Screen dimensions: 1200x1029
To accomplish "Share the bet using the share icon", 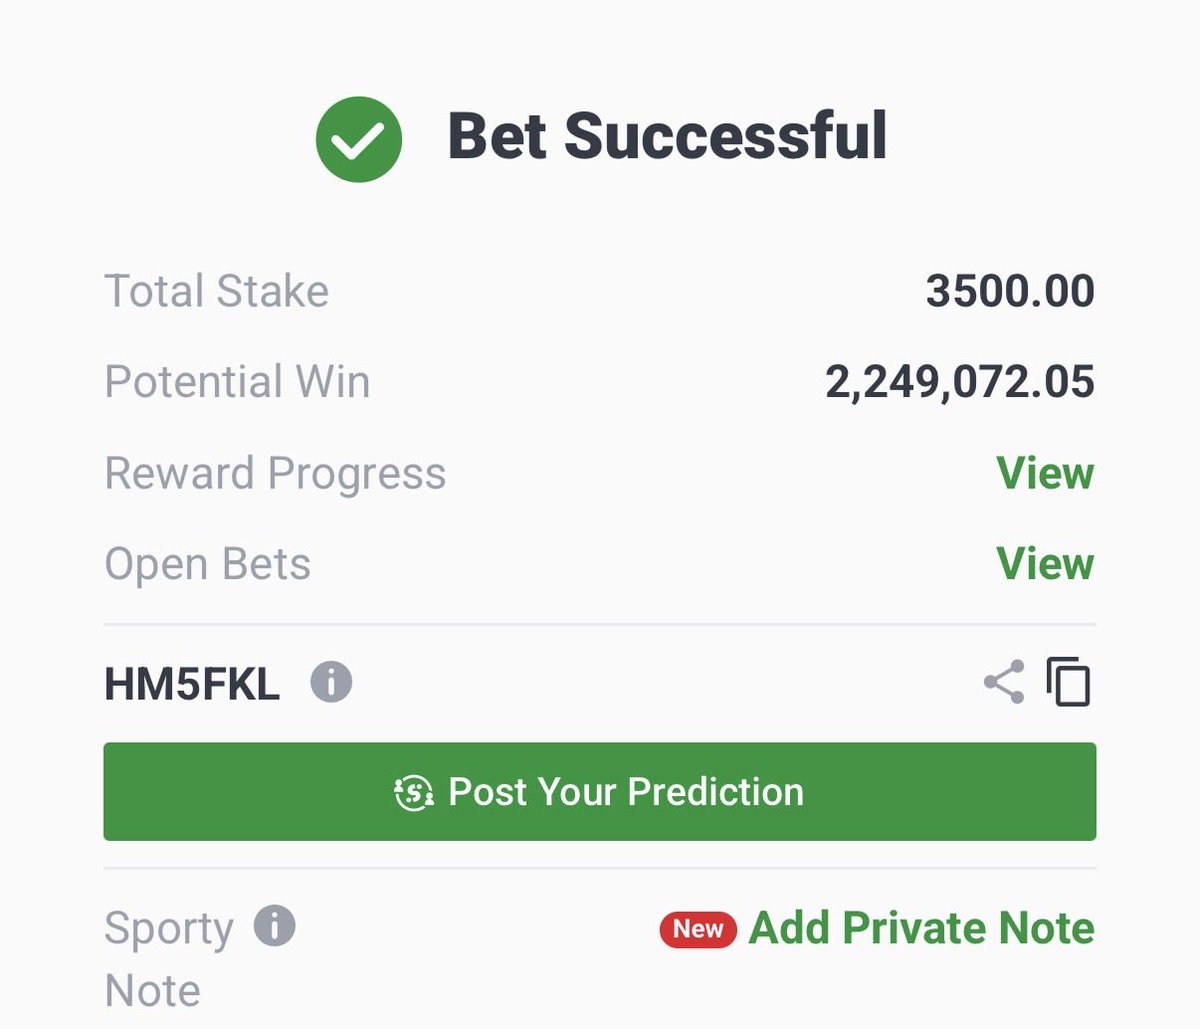I will click(x=1004, y=682).
